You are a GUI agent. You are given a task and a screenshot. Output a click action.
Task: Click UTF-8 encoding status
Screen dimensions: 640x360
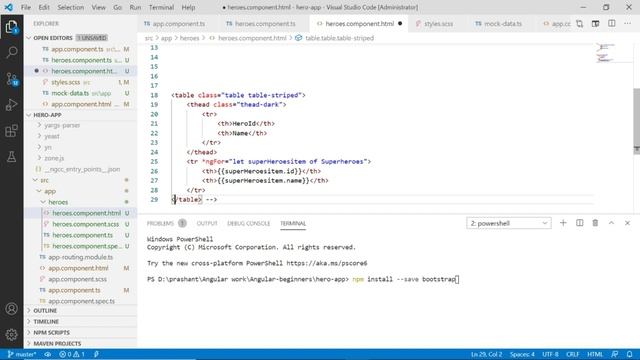(x=550, y=354)
